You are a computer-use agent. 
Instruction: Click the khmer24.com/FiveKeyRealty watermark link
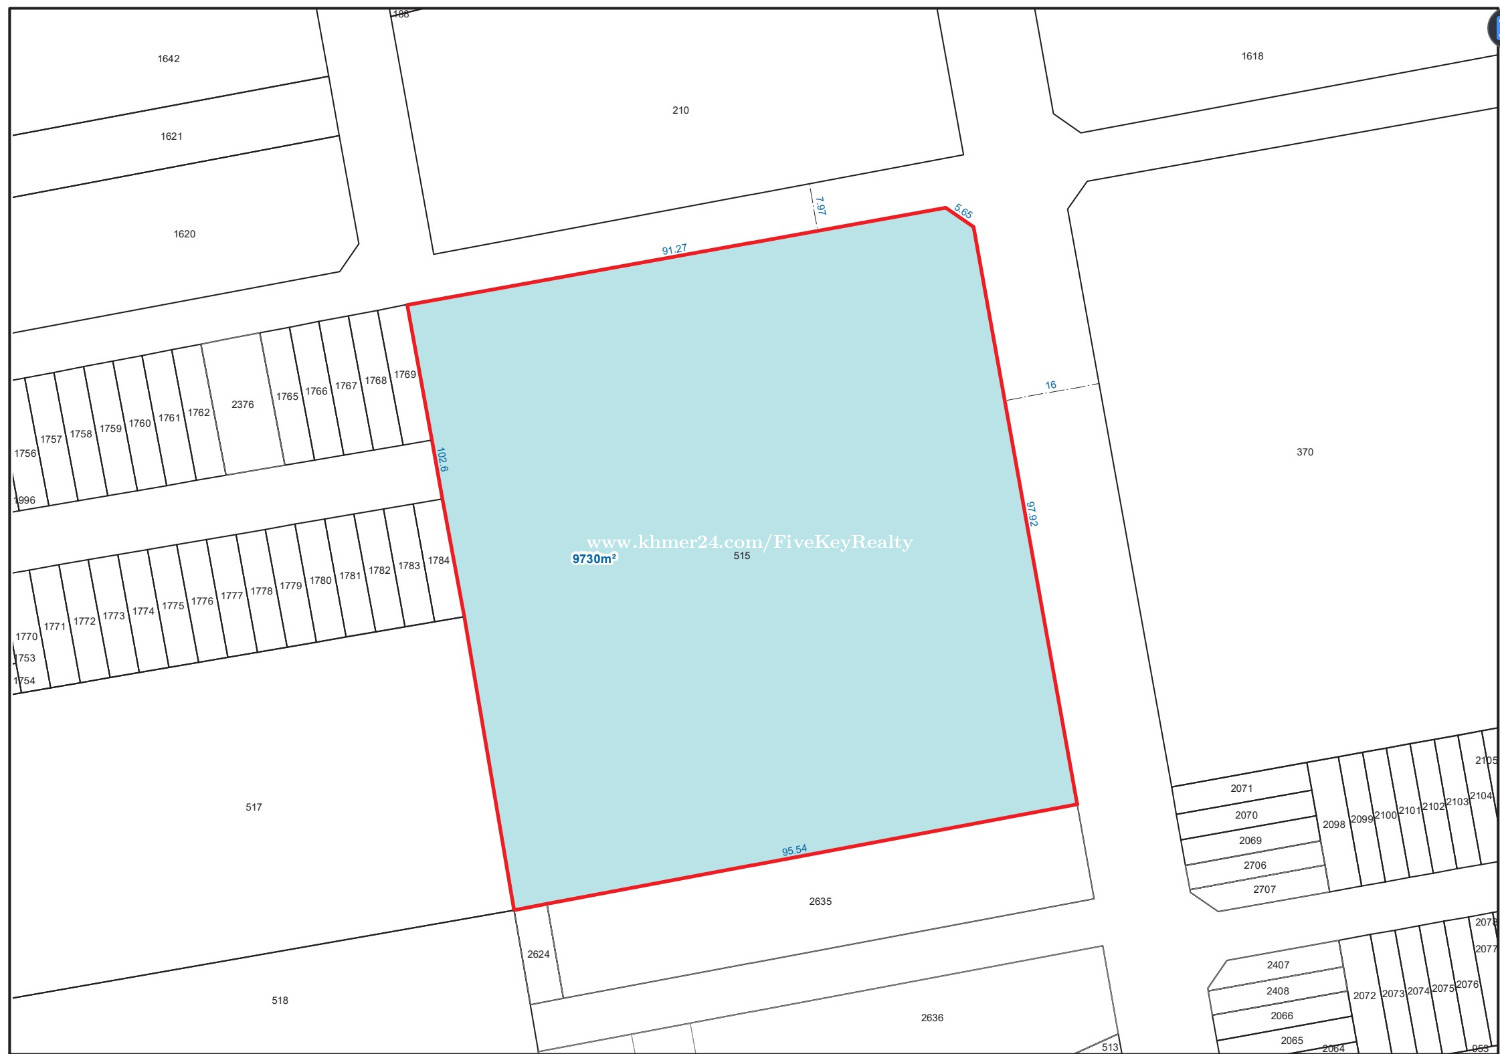749,542
